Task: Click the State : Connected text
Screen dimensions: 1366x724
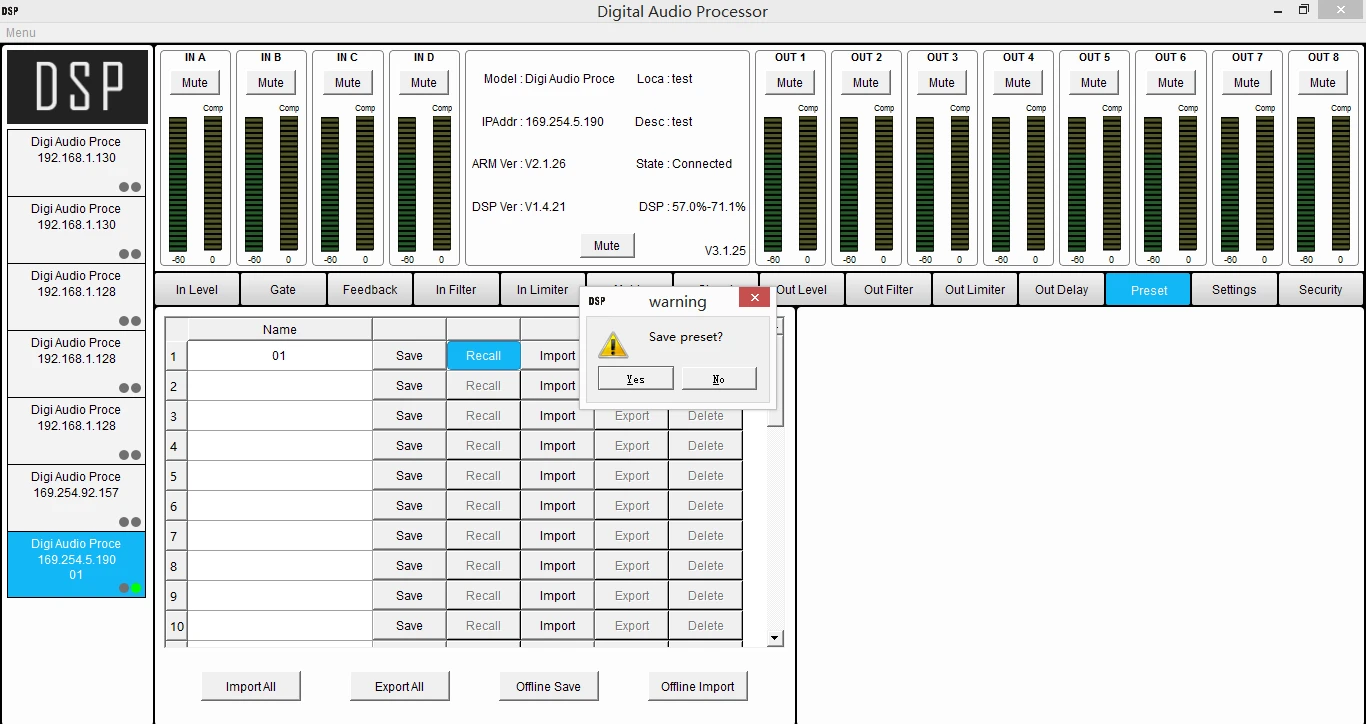Action: click(684, 163)
